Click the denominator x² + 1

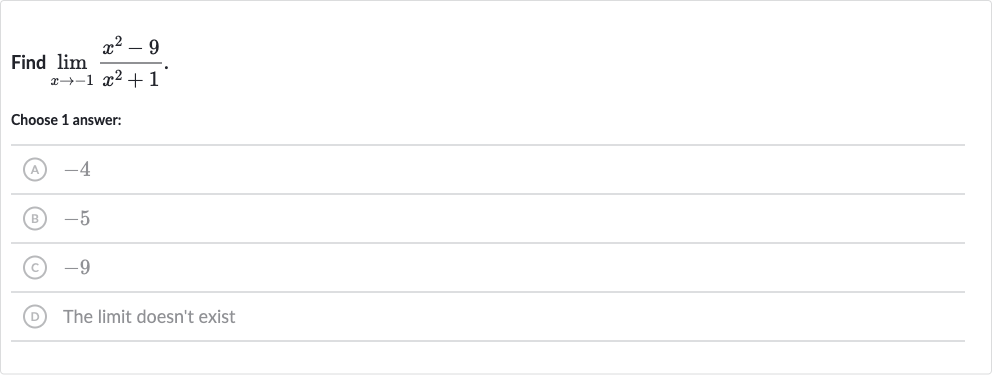point(131,78)
